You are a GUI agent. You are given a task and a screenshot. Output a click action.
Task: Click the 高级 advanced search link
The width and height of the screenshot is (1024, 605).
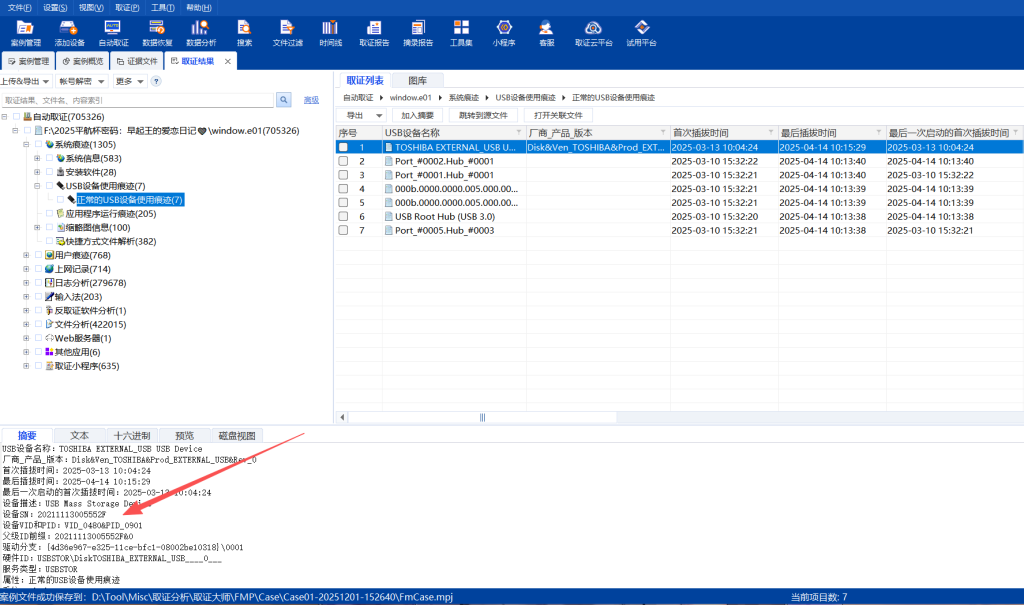pyautogui.click(x=311, y=100)
